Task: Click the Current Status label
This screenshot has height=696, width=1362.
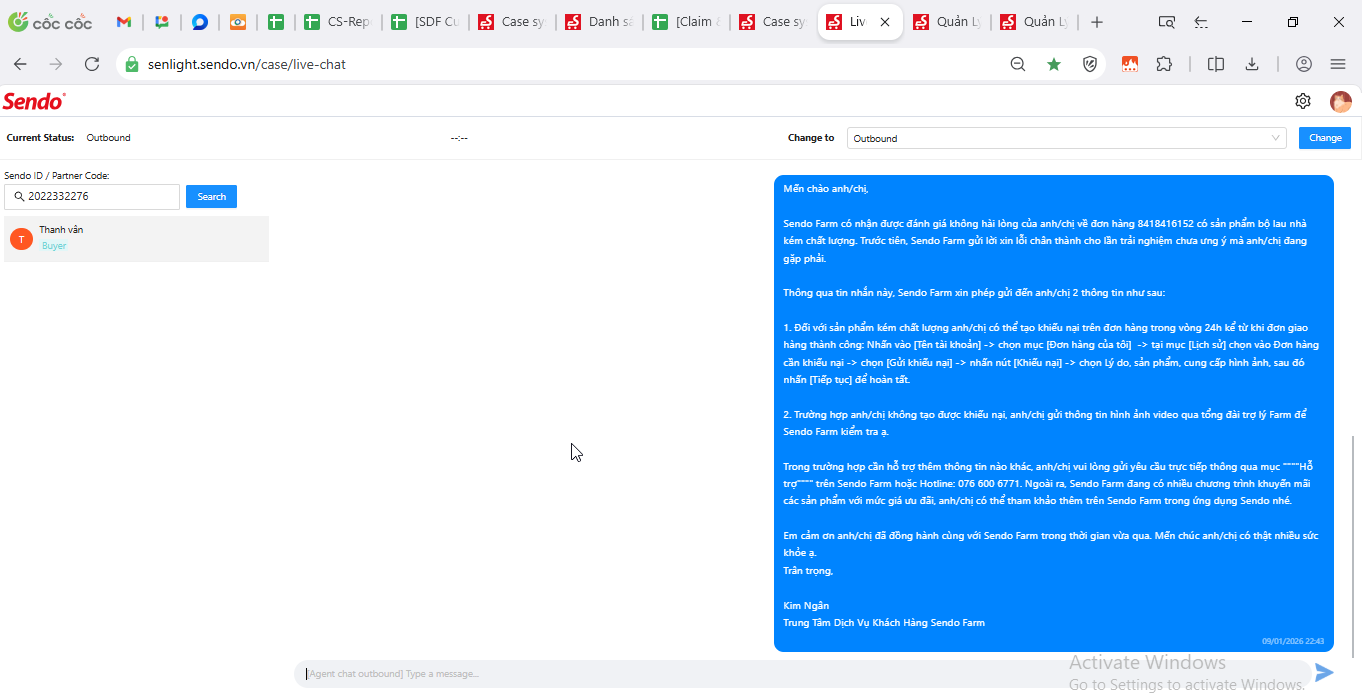Action: click(40, 138)
